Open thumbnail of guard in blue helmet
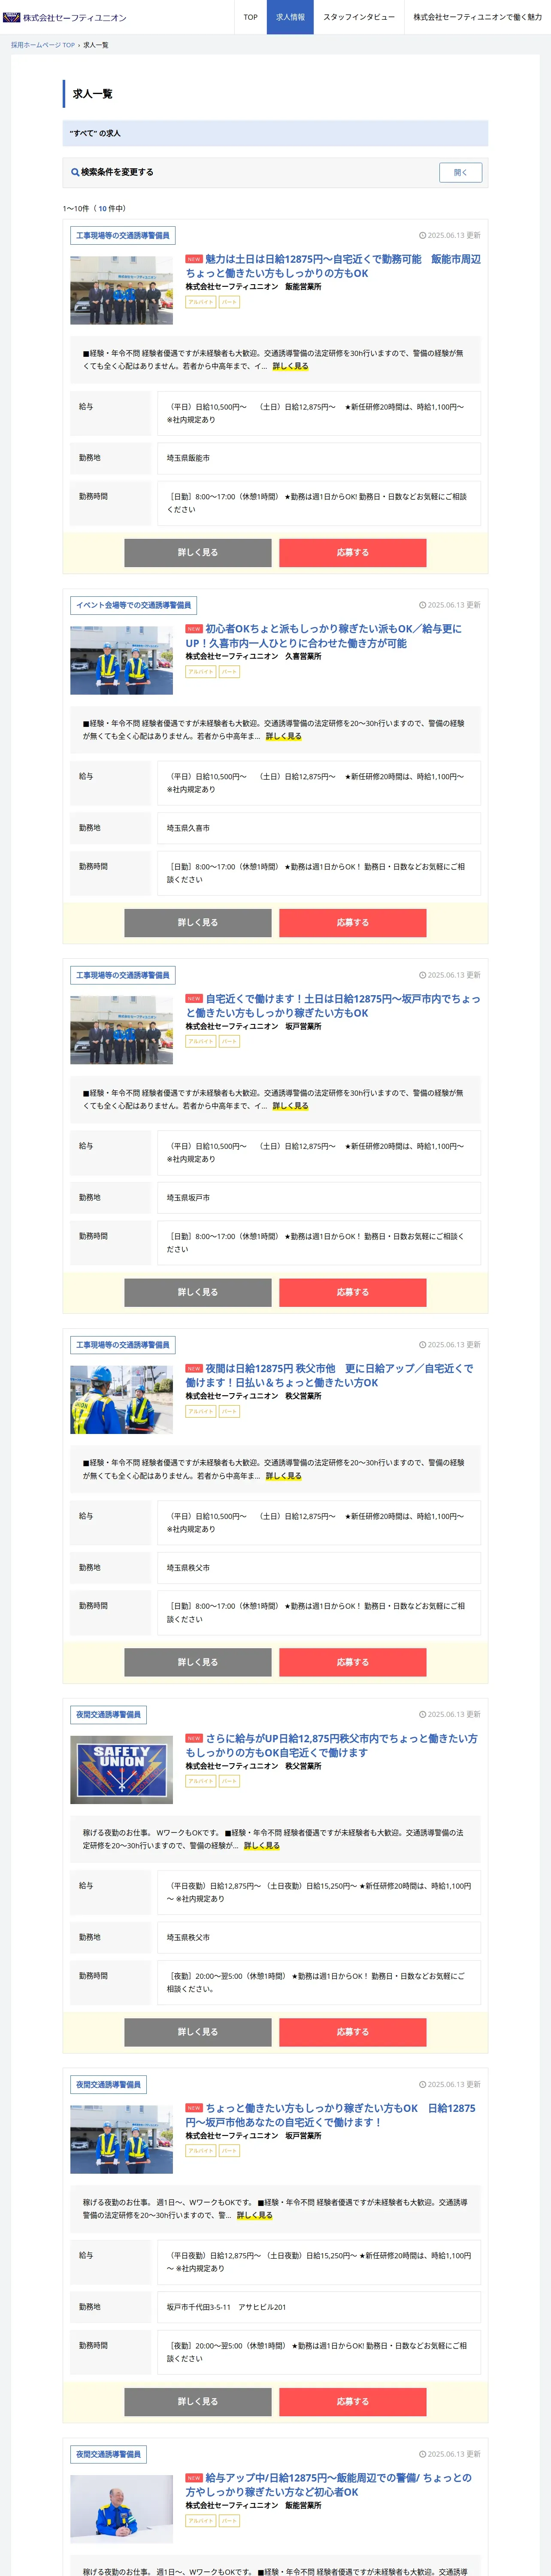The image size is (551, 2576). (x=121, y=1400)
